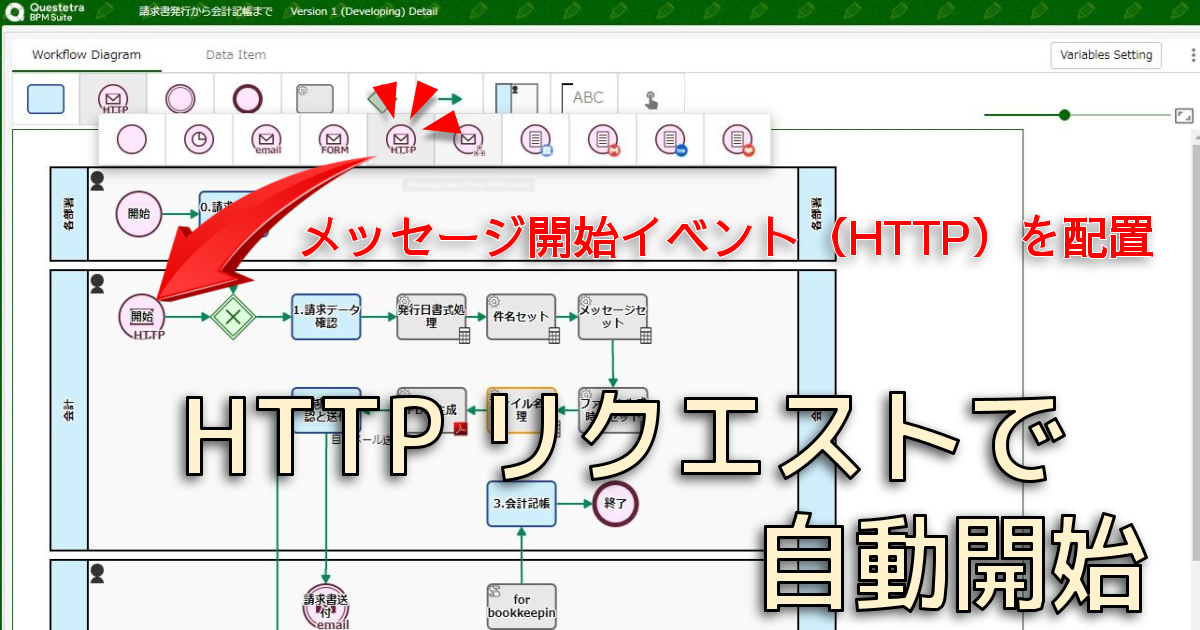Click the HTTP message start event in submenu
The width and height of the screenshot is (1200, 630).
pos(401,140)
